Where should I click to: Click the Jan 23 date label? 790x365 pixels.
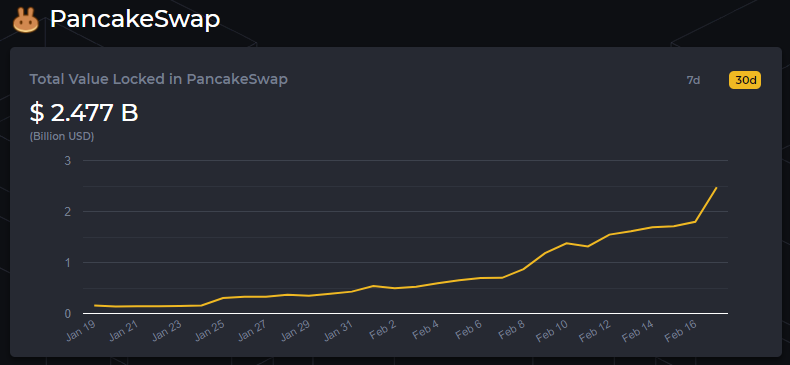(x=167, y=330)
